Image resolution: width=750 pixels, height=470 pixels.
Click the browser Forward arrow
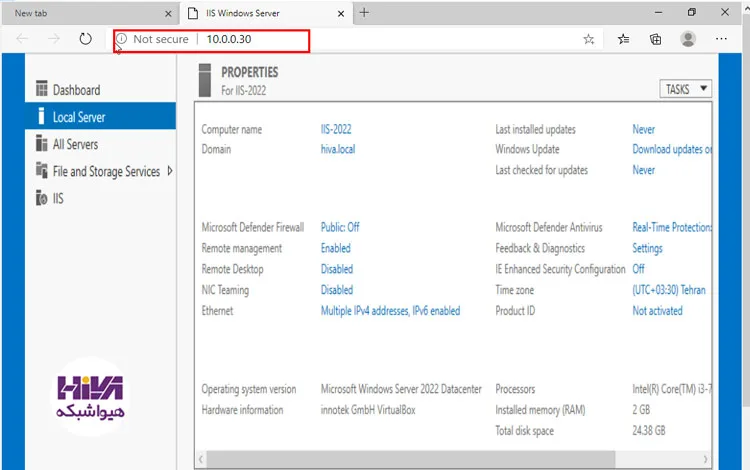tap(54, 39)
